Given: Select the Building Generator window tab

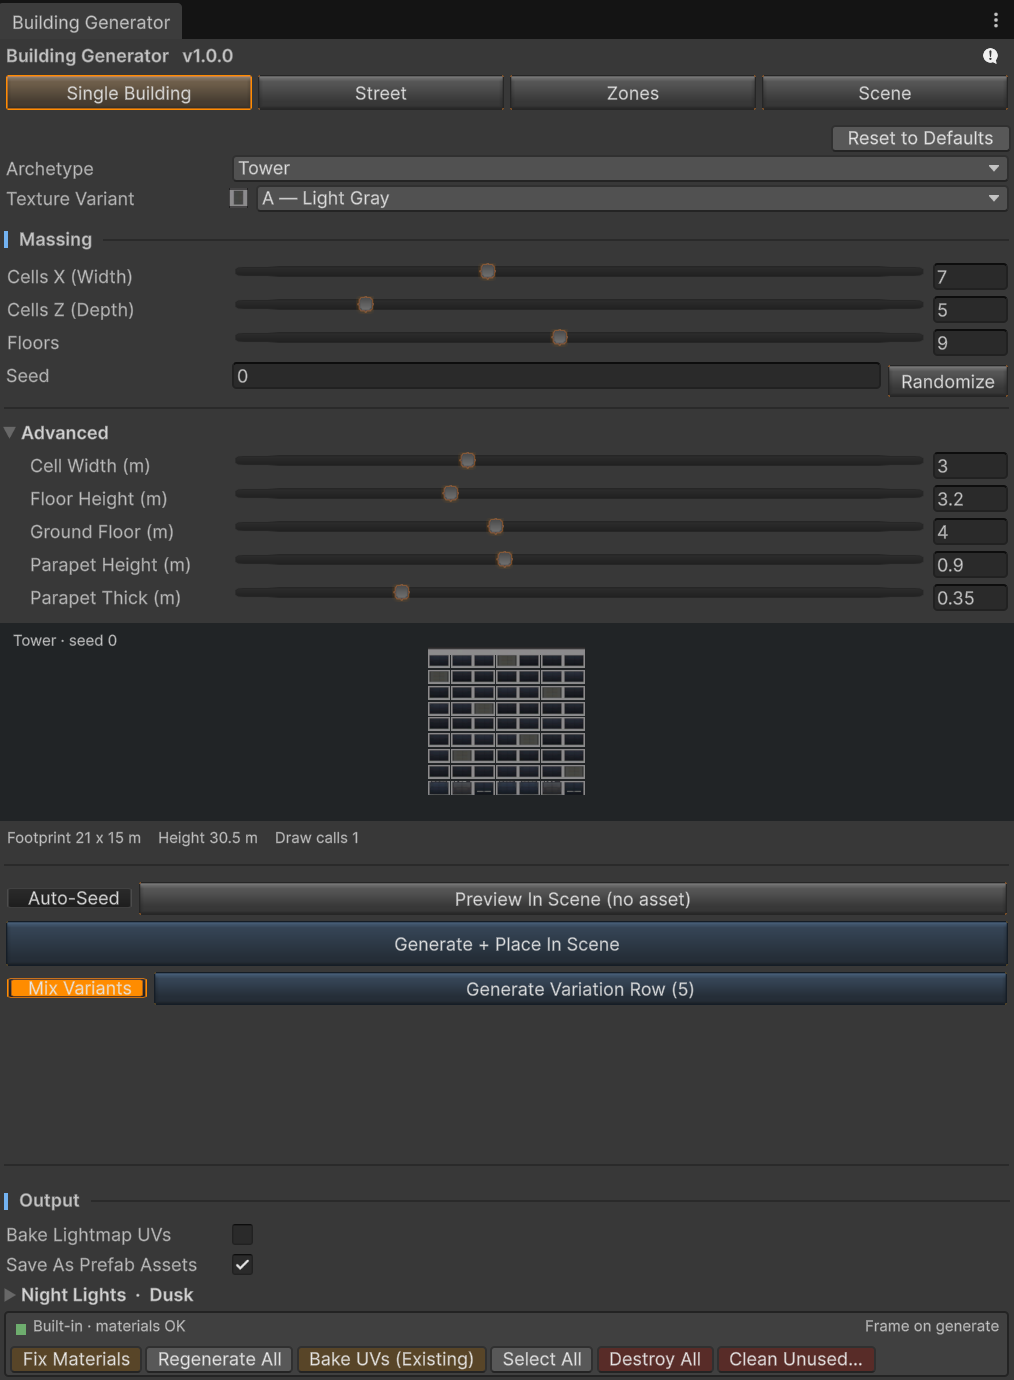Looking at the screenshot, I should point(91,22).
